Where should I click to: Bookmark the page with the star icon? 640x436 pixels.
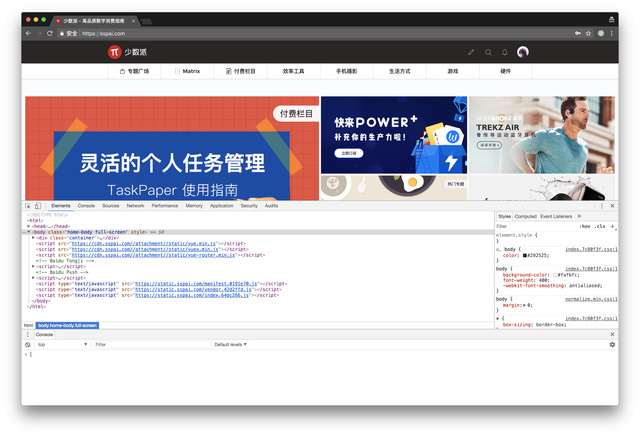click(589, 33)
